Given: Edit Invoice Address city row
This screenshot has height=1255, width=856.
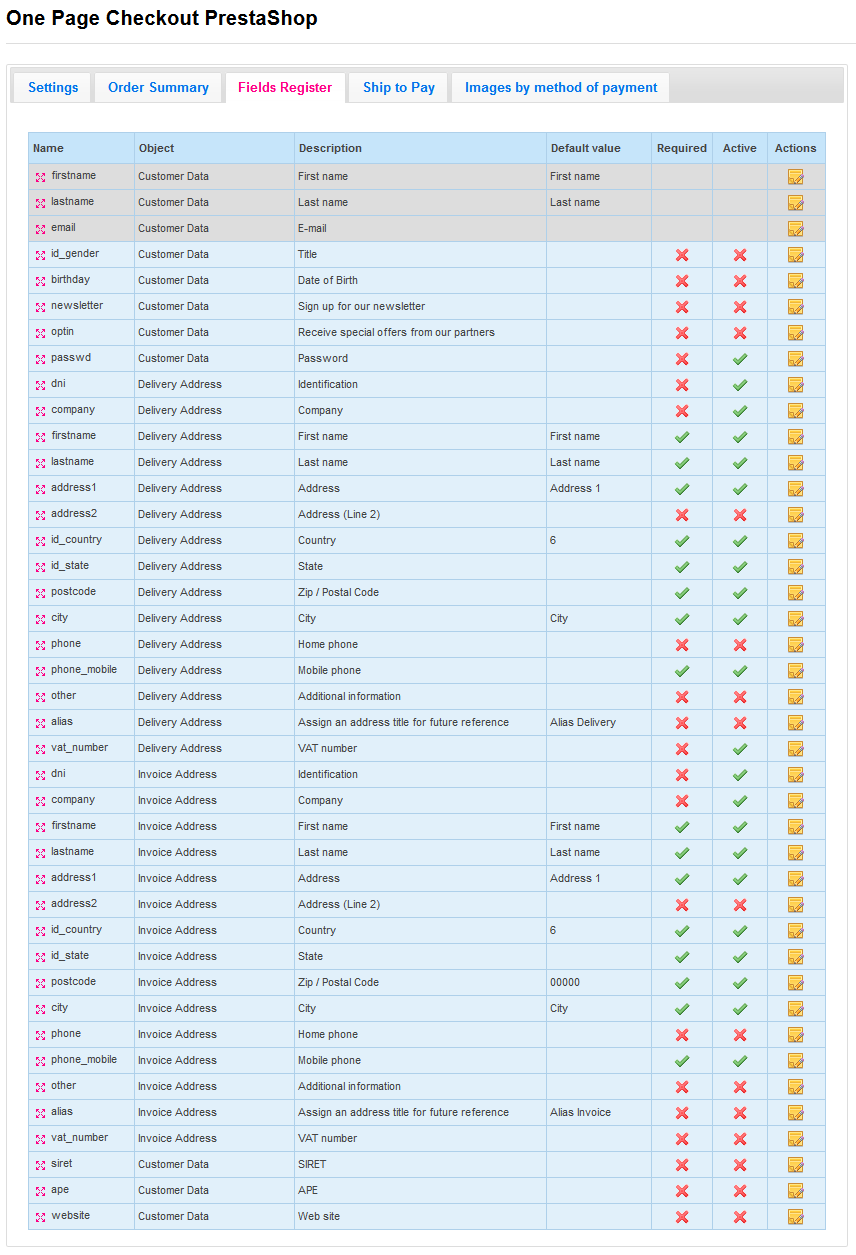Looking at the screenshot, I should (x=796, y=1009).
